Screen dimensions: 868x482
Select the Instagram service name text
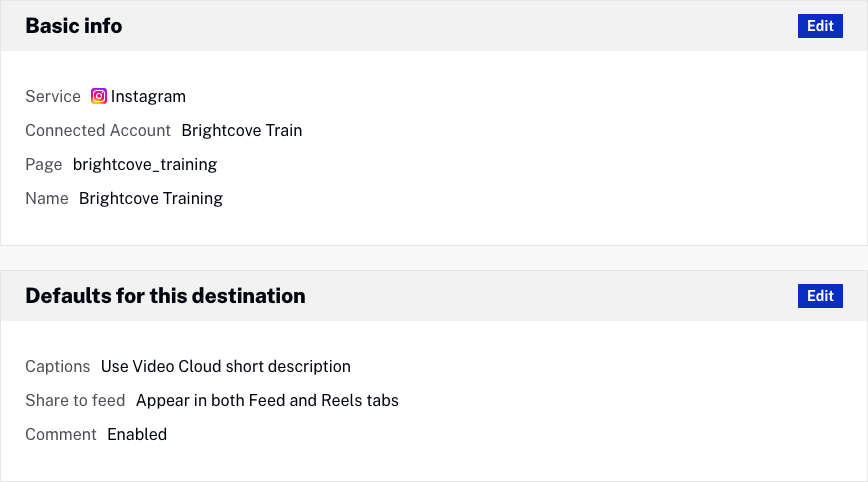(x=148, y=97)
